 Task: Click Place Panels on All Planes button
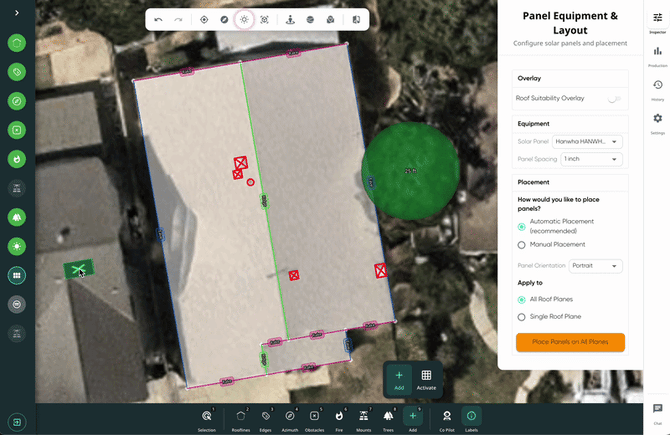[570, 342]
